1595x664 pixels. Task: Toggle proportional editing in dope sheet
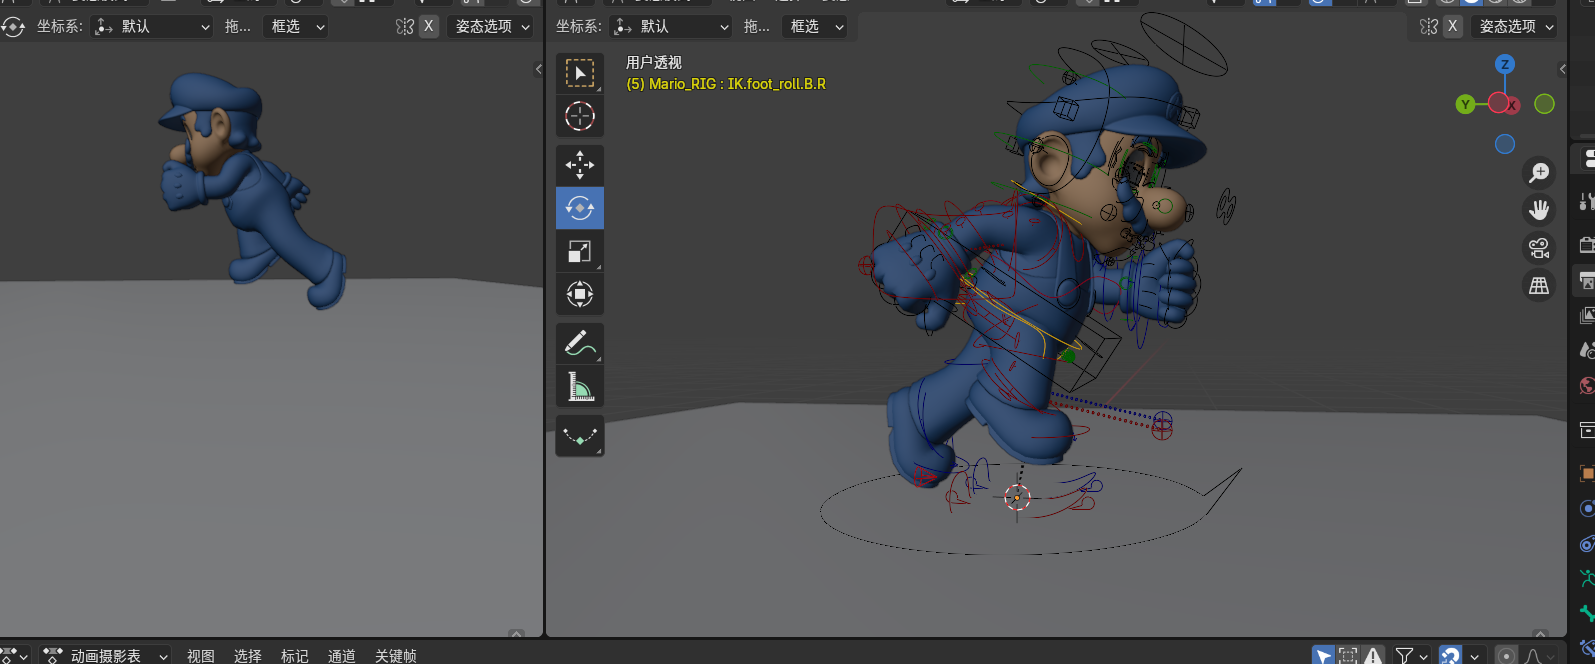pos(1506,656)
